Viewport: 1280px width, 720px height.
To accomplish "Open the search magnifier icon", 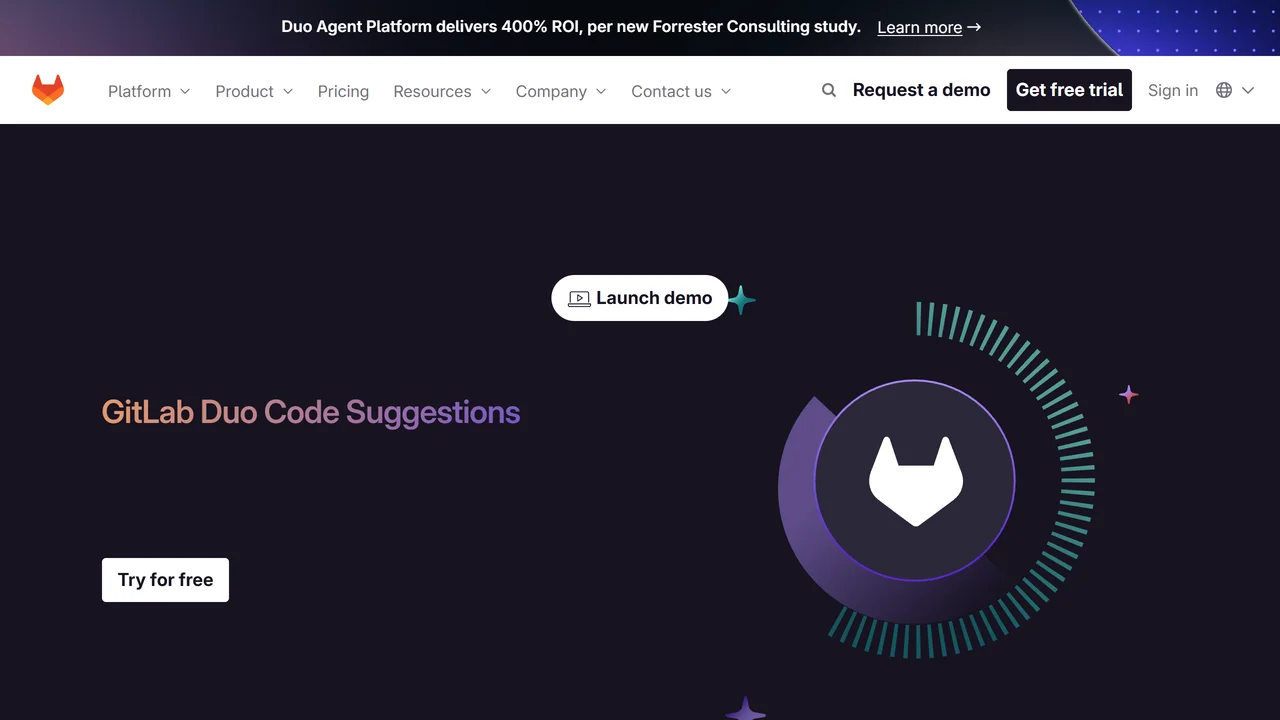I will coord(829,90).
